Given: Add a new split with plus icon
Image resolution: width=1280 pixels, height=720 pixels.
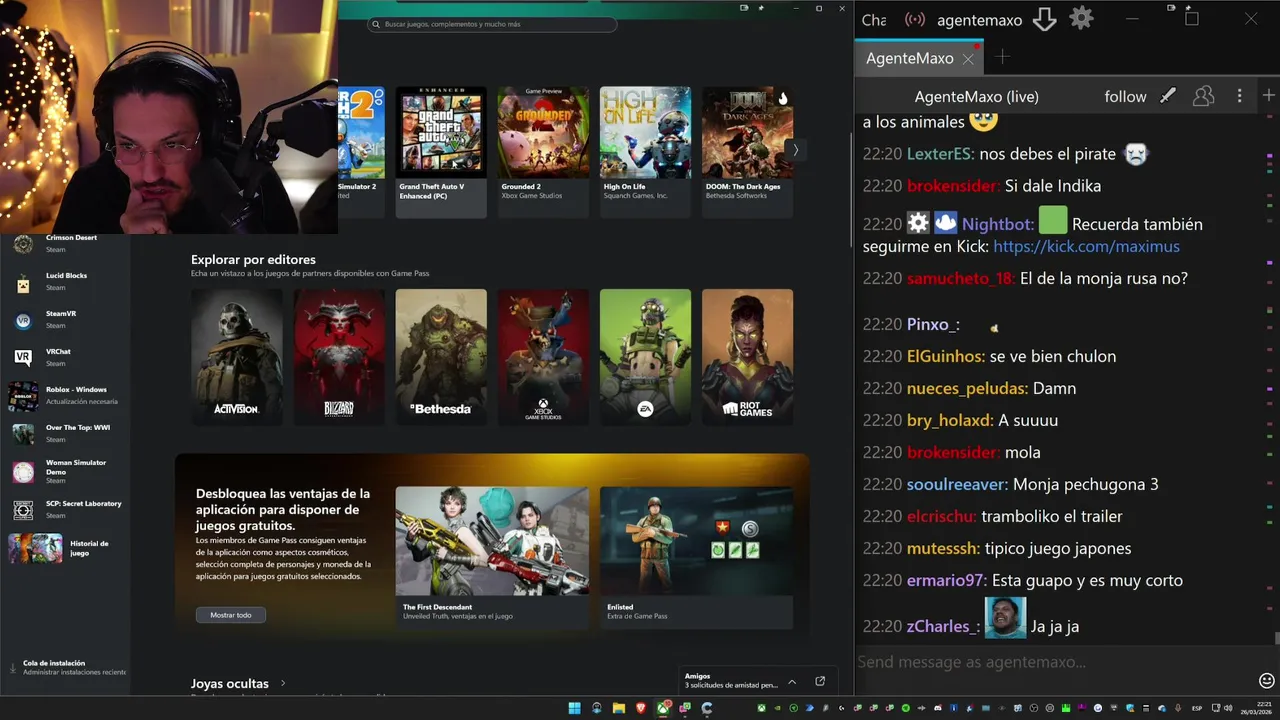Looking at the screenshot, I should click(1269, 95).
